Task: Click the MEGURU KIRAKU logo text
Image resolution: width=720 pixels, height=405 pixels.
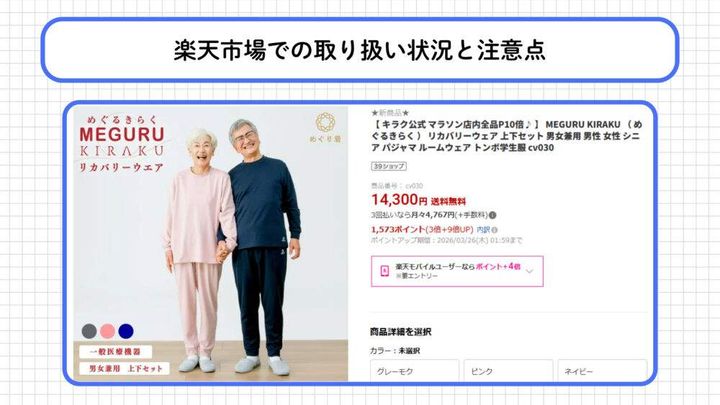Action: (x=122, y=143)
